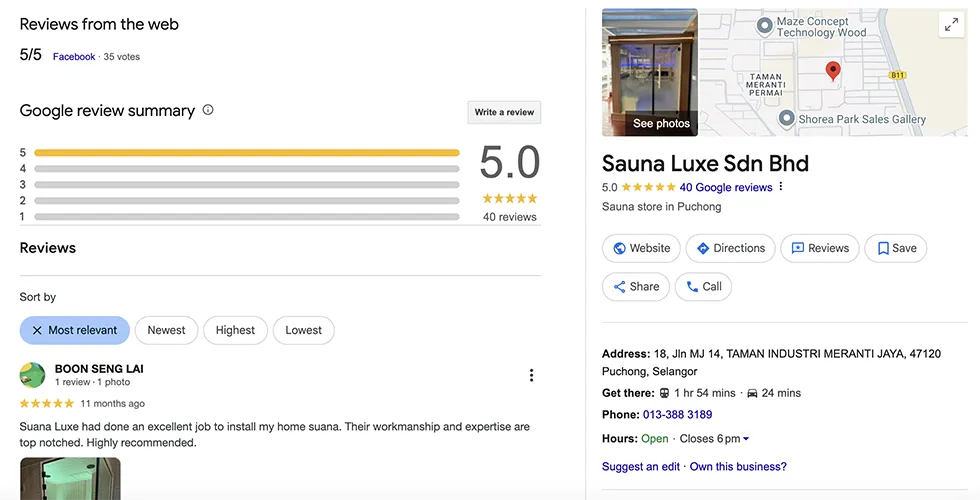Expand the map with the fullscreen arrows icon

(x=951, y=24)
